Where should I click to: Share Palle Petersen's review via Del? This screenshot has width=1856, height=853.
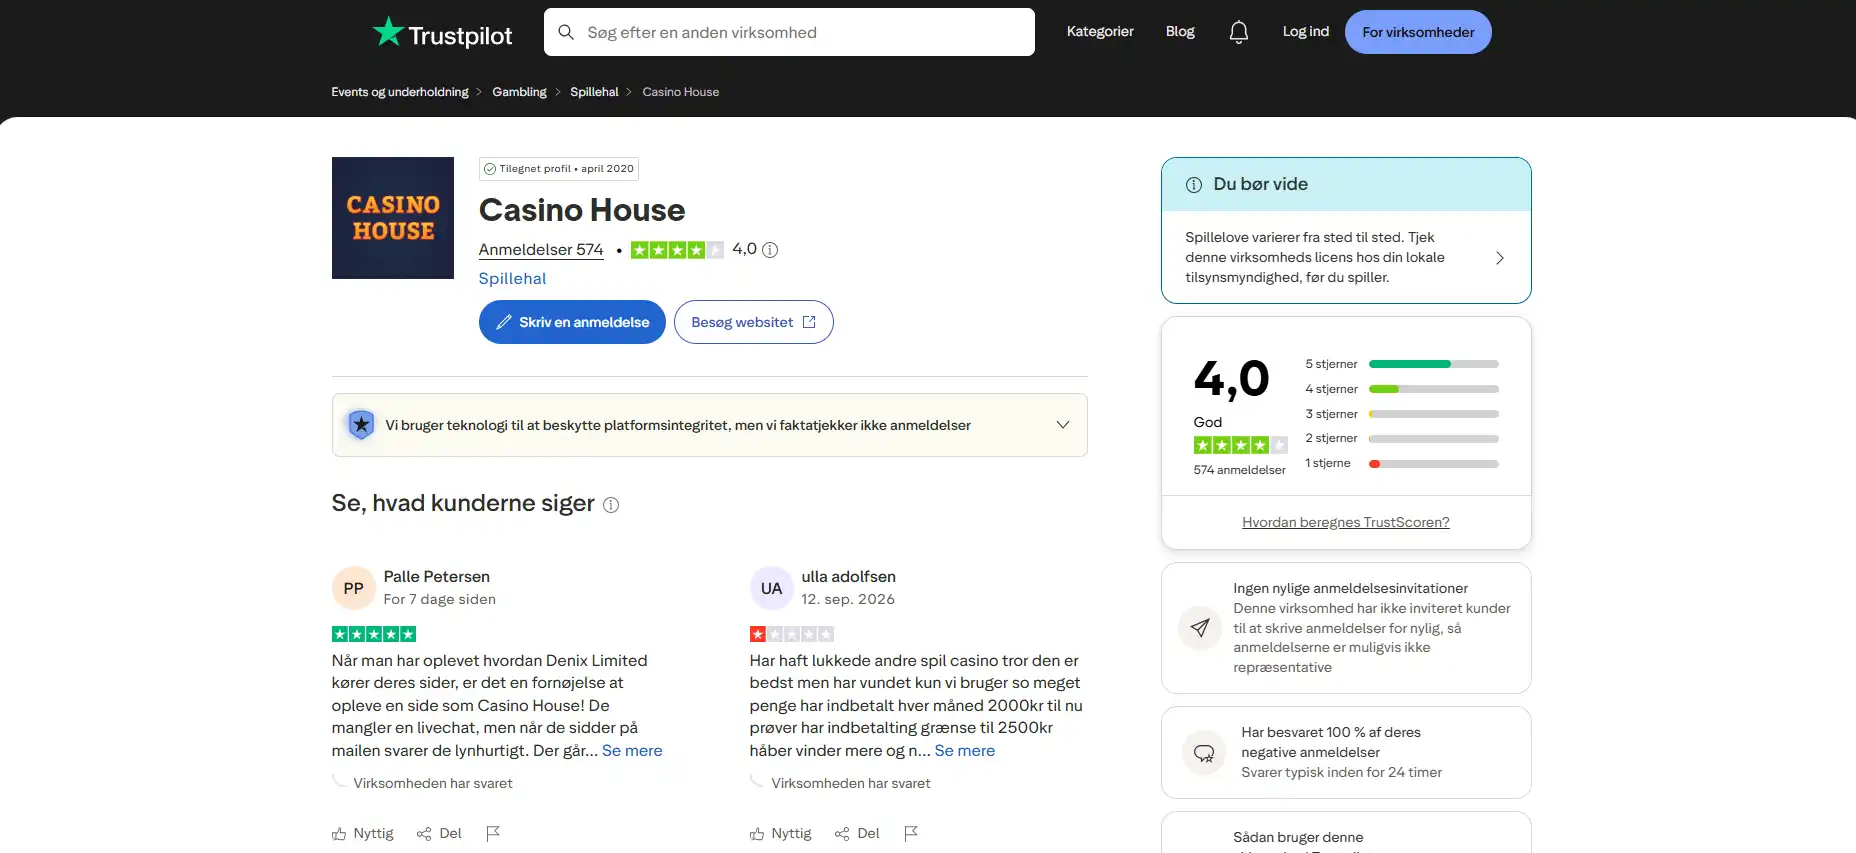[x=439, y=833]
